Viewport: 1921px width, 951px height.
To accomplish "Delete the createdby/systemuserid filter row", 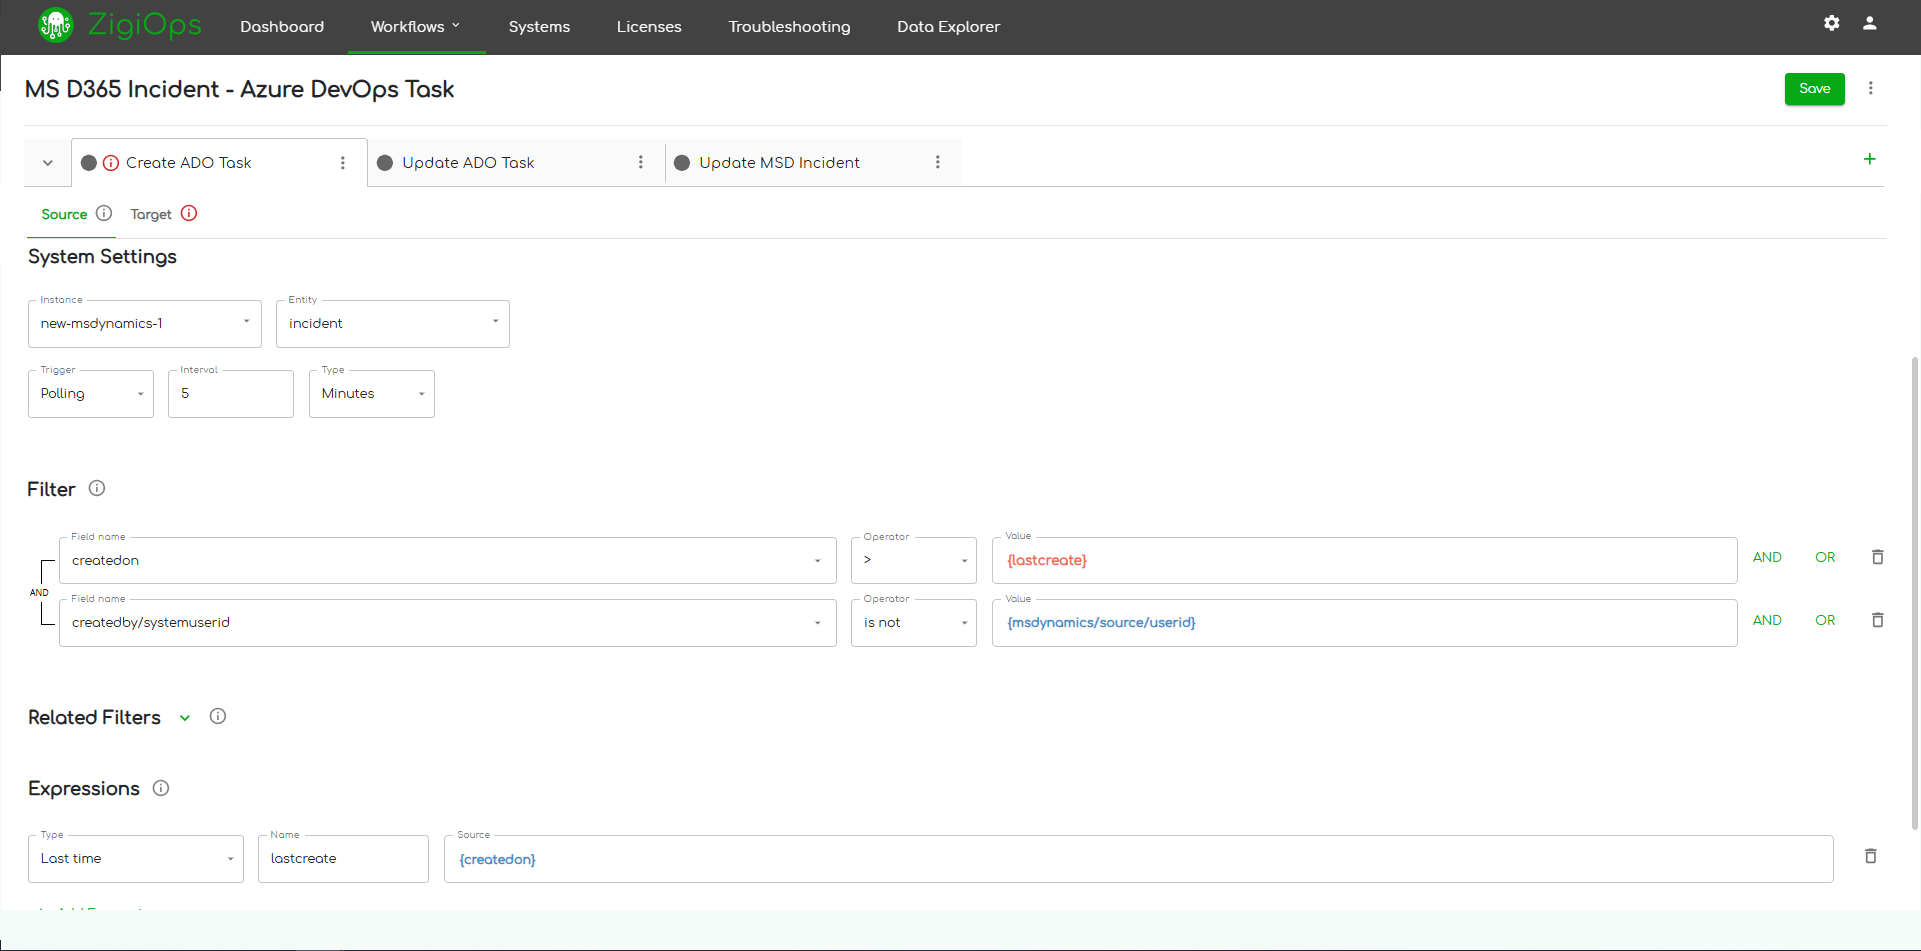I will tap(1877, 620).
